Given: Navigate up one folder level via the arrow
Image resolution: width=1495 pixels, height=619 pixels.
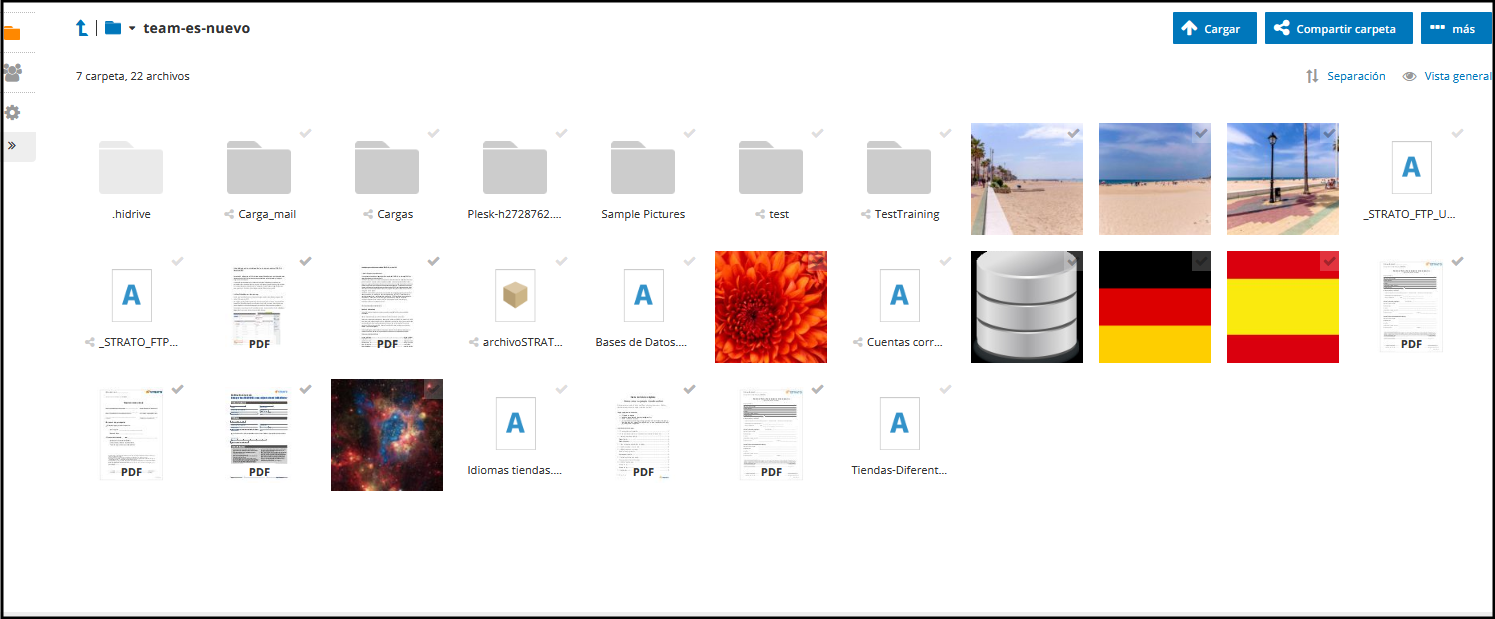Looking at the screenshot, I should point(81,28).
